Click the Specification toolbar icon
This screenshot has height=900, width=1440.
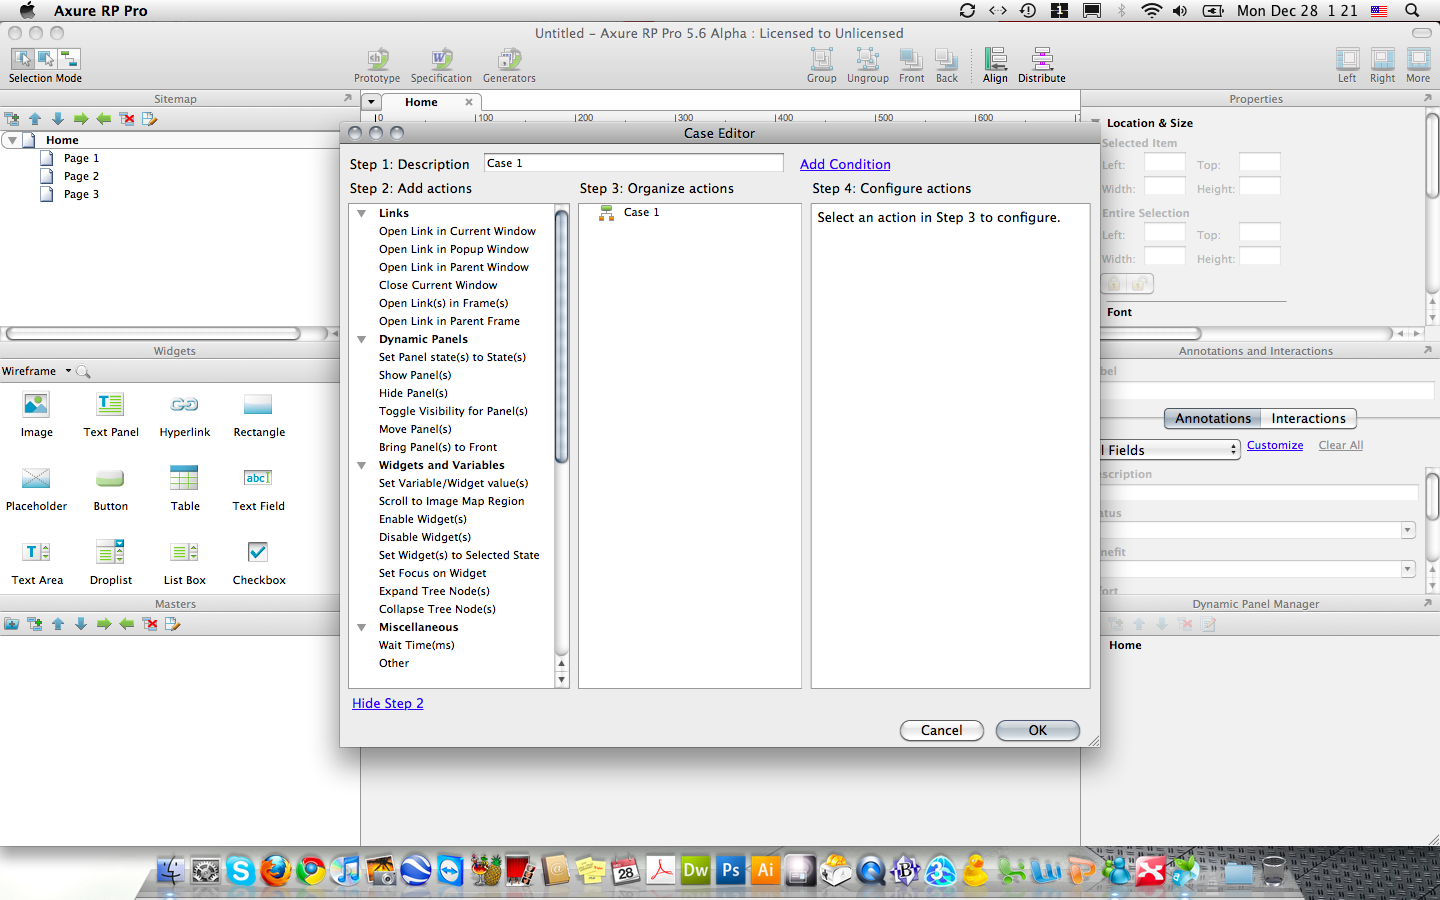point(441,60)
